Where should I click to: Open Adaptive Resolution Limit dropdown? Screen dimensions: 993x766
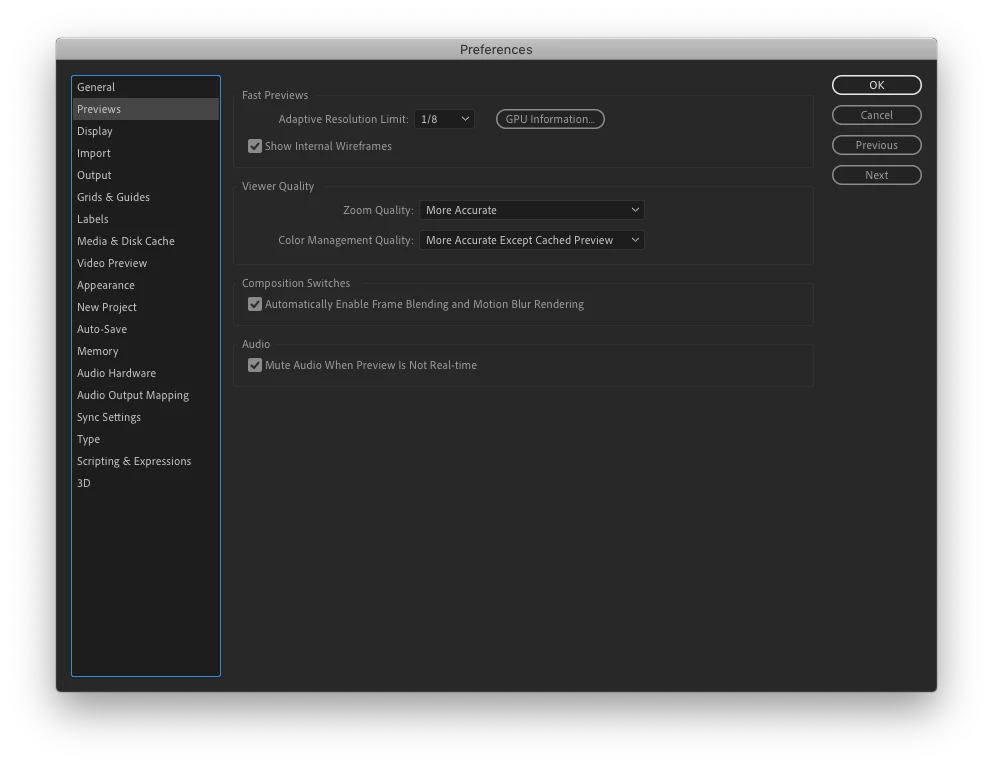(444, 119)
